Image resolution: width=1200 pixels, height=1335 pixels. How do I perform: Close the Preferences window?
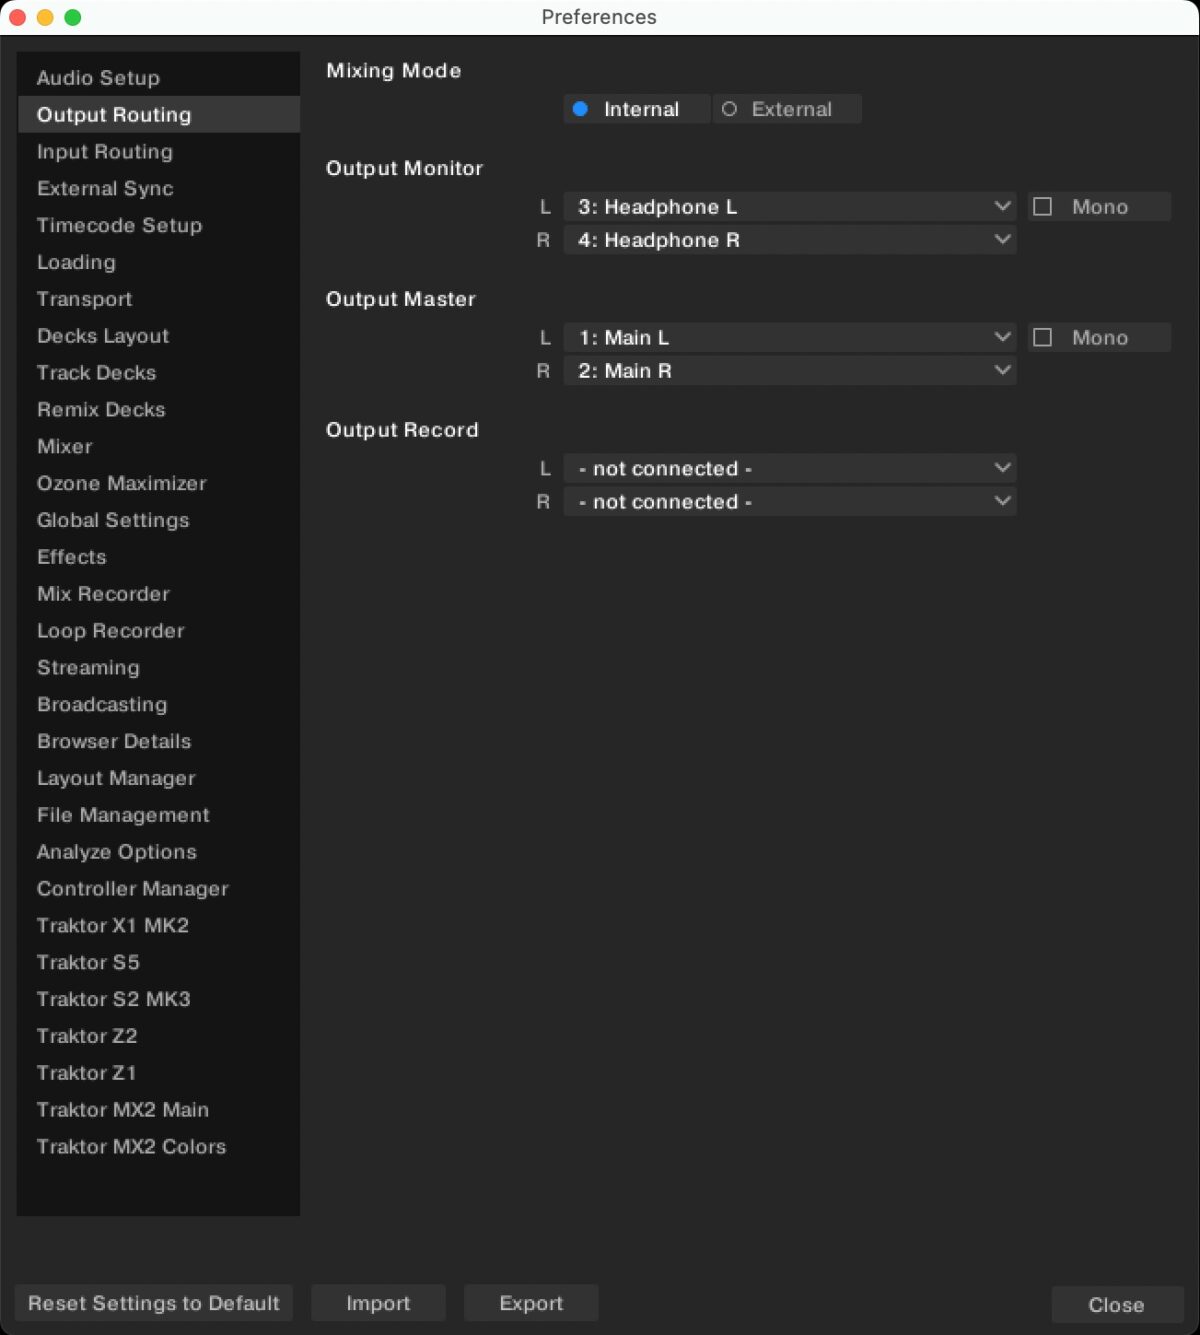click(1116, 1305)
